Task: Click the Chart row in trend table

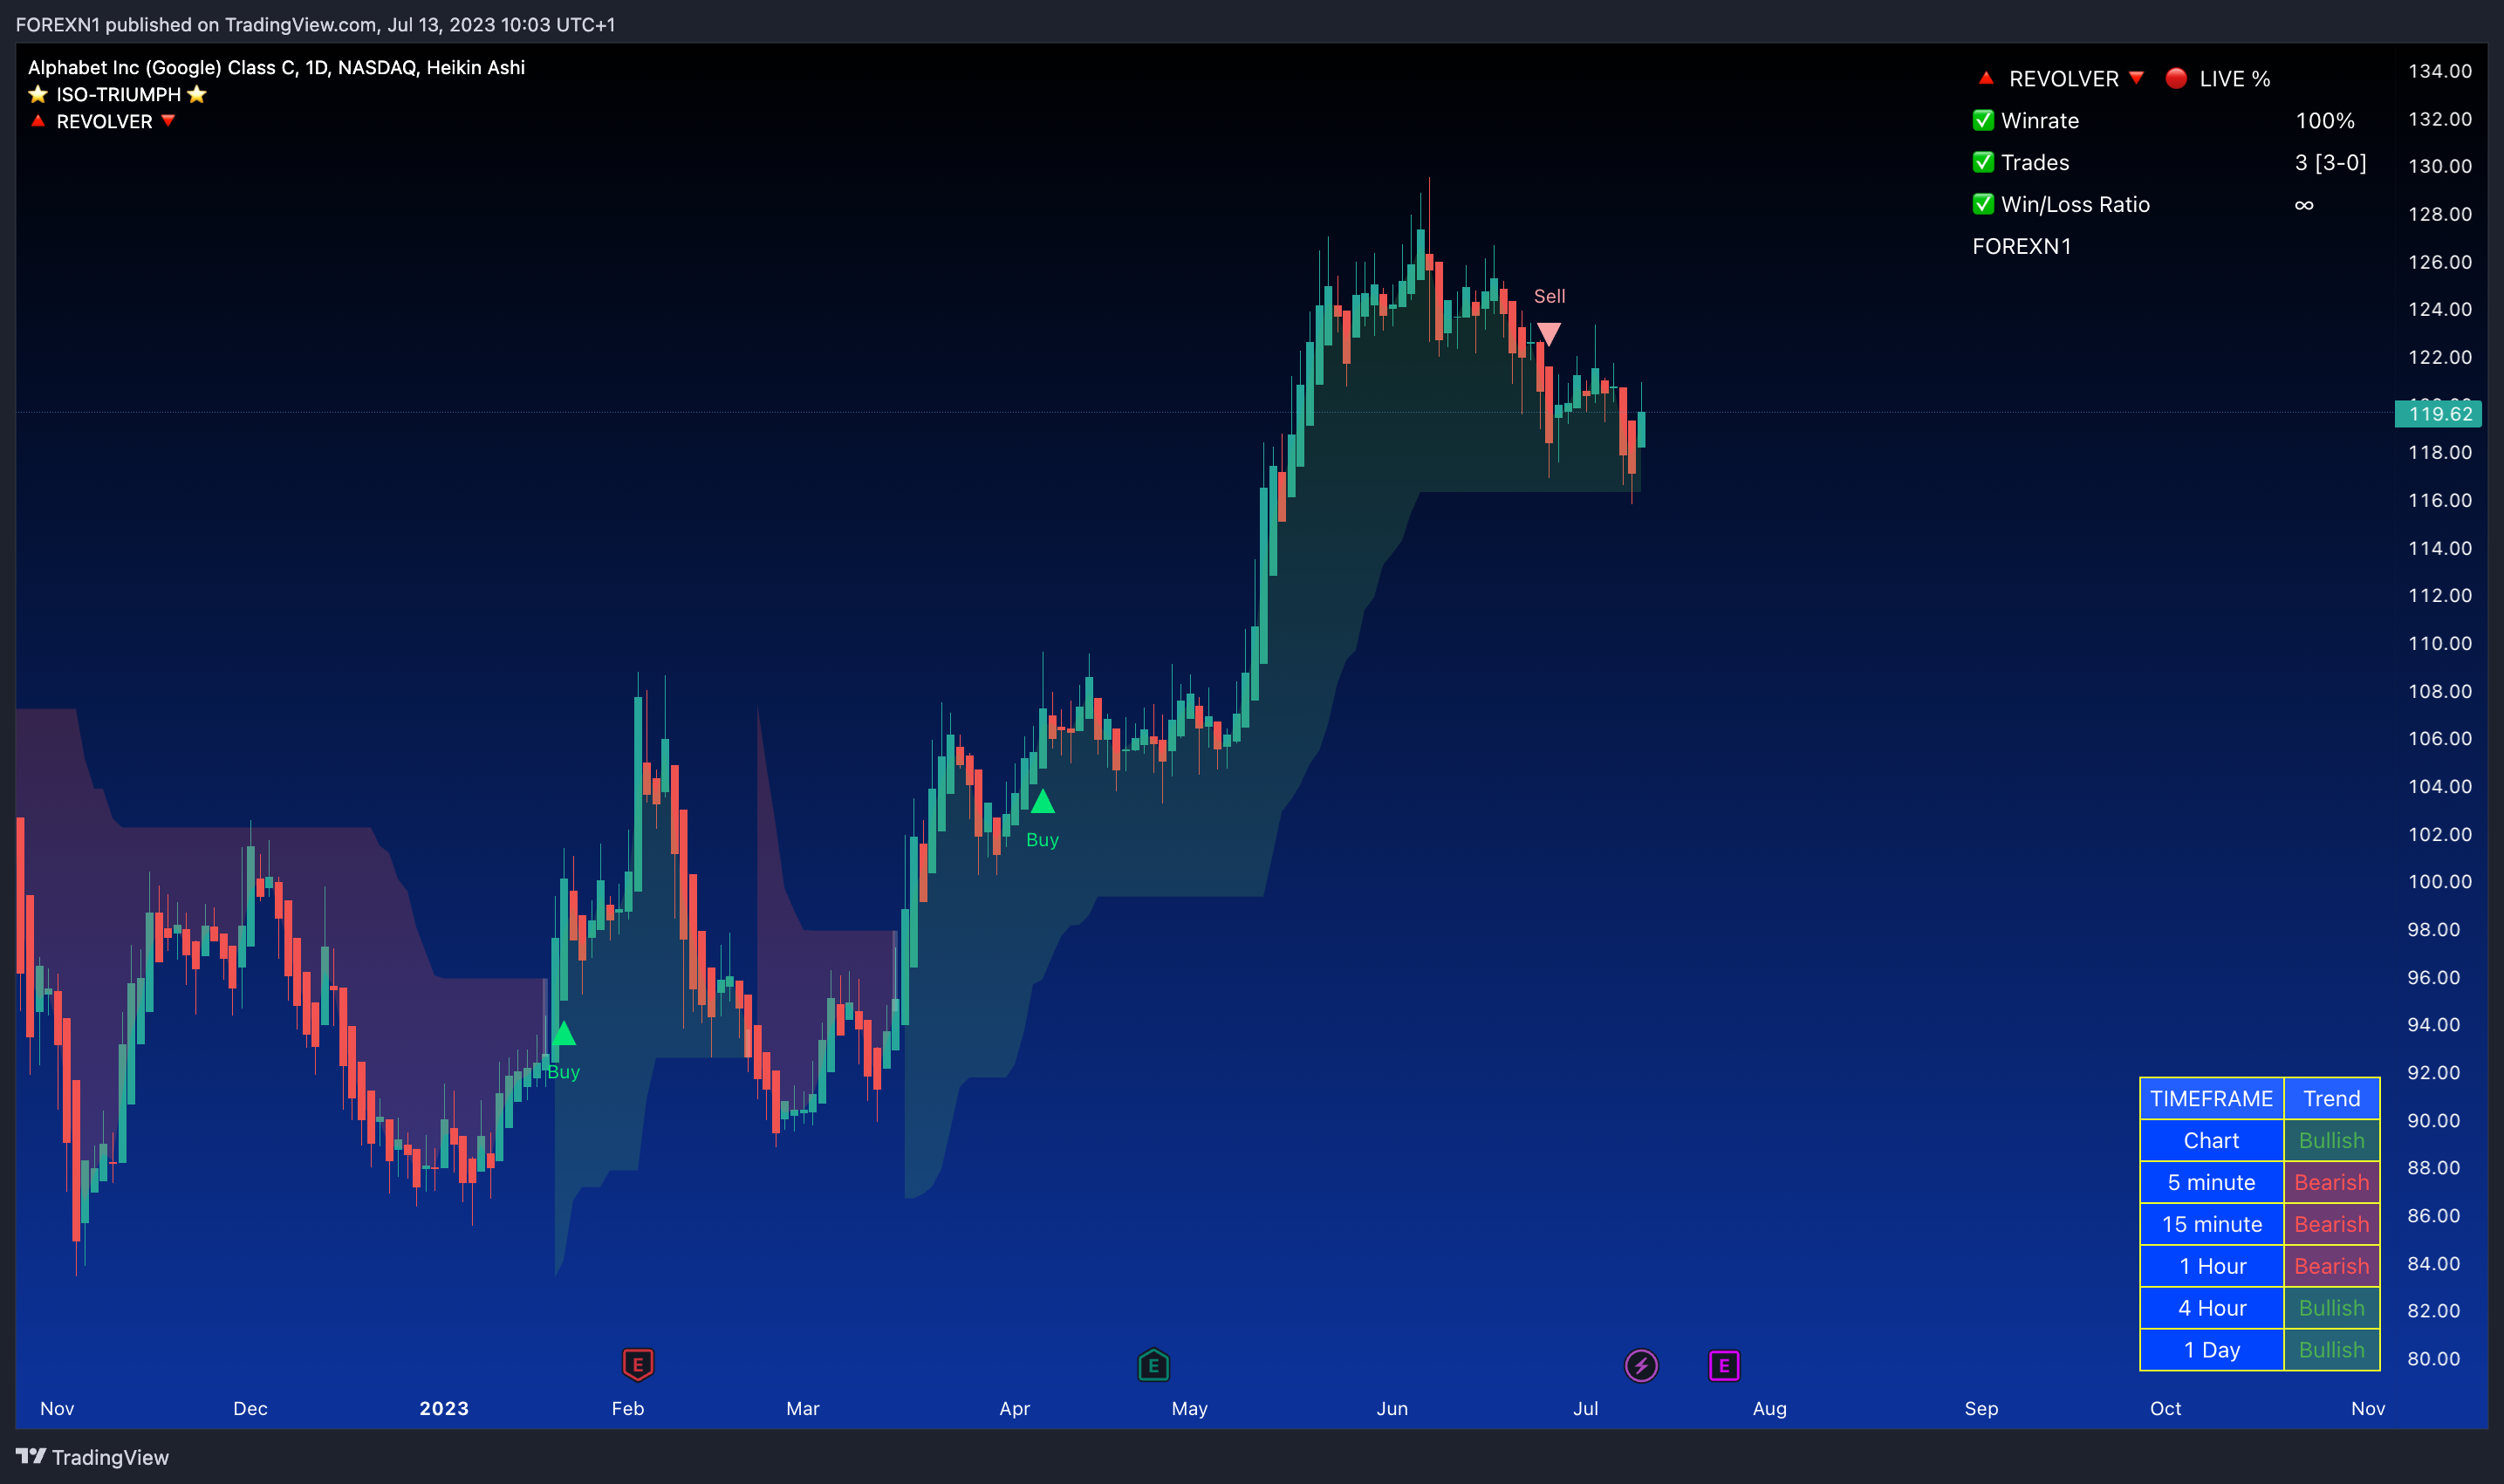Action: 2211,1140
